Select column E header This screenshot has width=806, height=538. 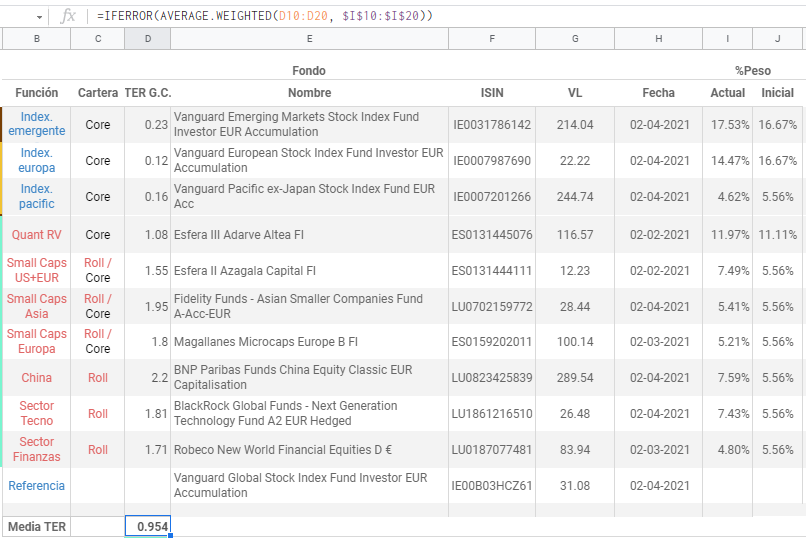309,38
